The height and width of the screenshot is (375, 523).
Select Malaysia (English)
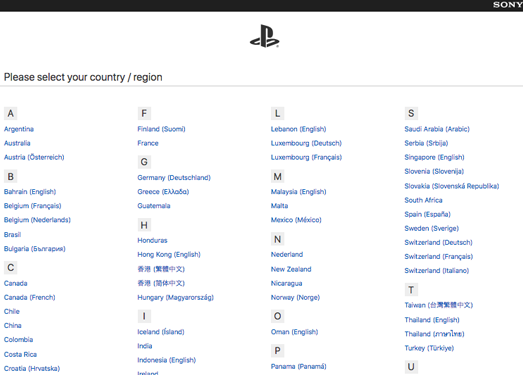299,192
